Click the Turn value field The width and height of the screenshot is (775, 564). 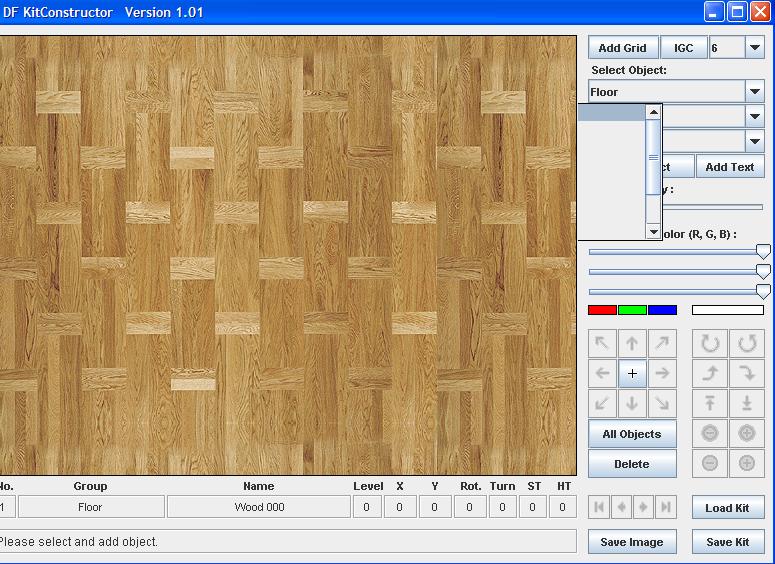[x=503, y=507]
